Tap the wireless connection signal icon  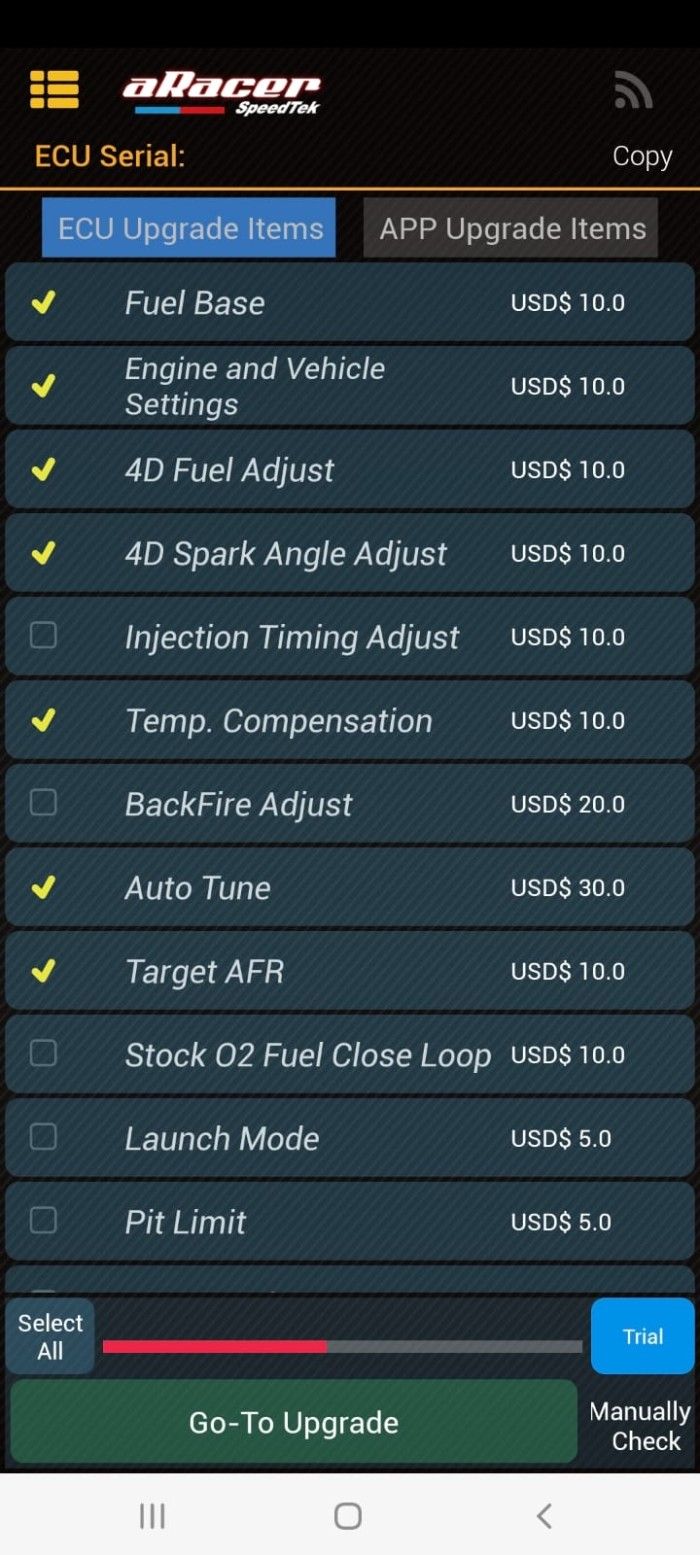pyautogui.click(x=633, y=91)
